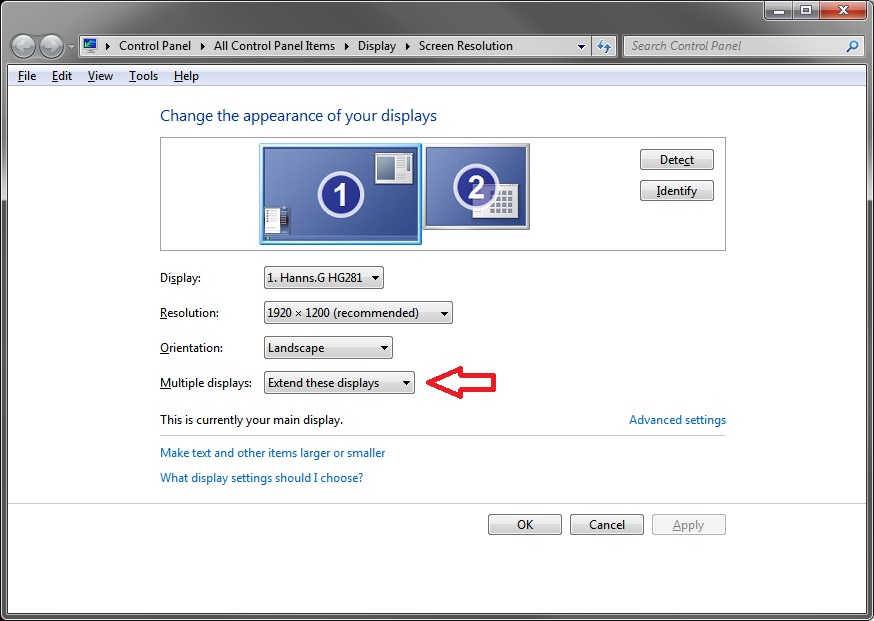Click the Detect button
This screenshot has width=874, height=621.
coord(677,160)
